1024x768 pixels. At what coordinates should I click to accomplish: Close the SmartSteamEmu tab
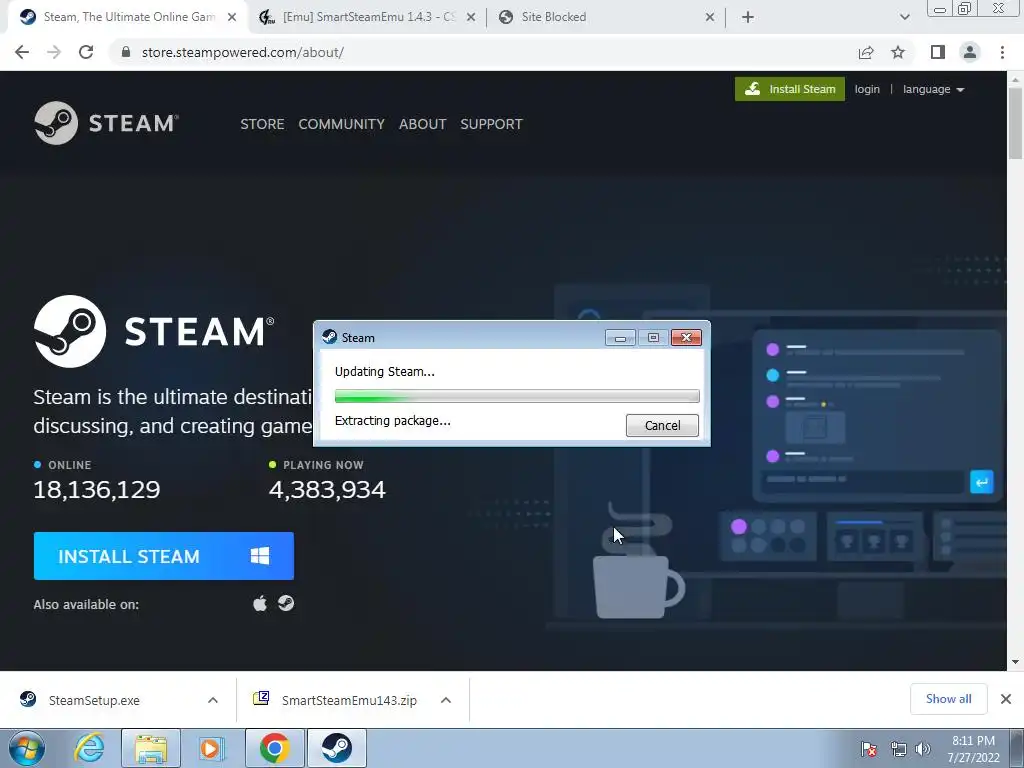[471, 17]
